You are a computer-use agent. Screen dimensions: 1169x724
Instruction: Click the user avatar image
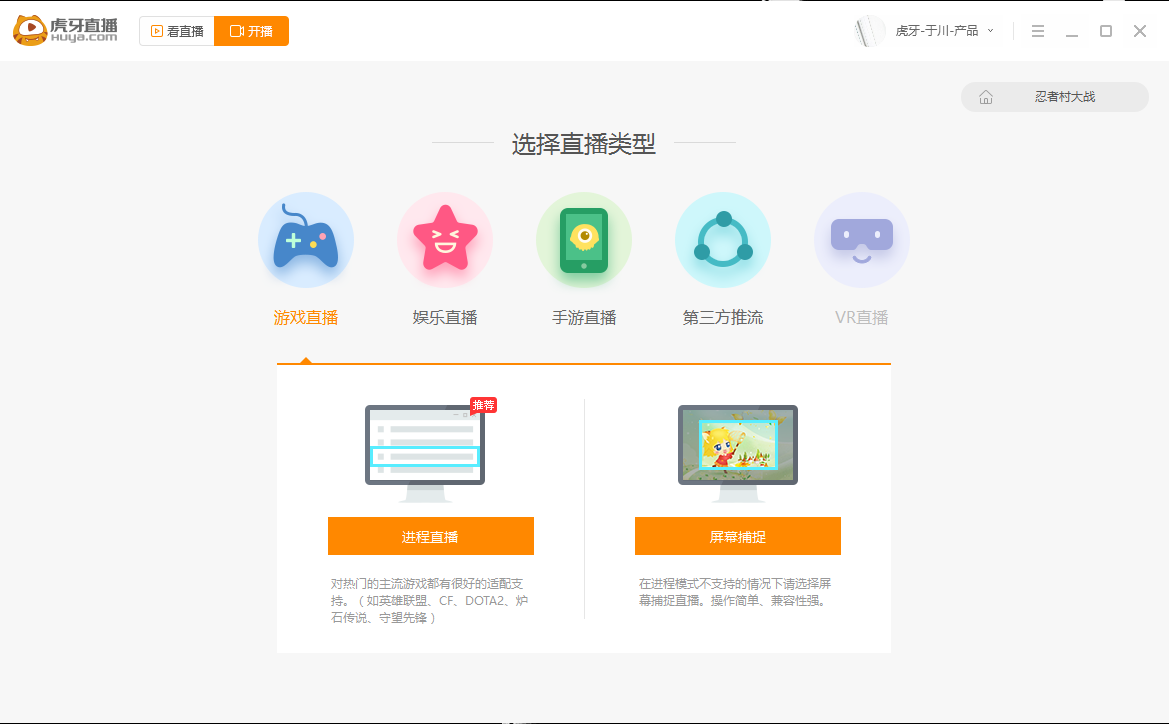point(869,31)
